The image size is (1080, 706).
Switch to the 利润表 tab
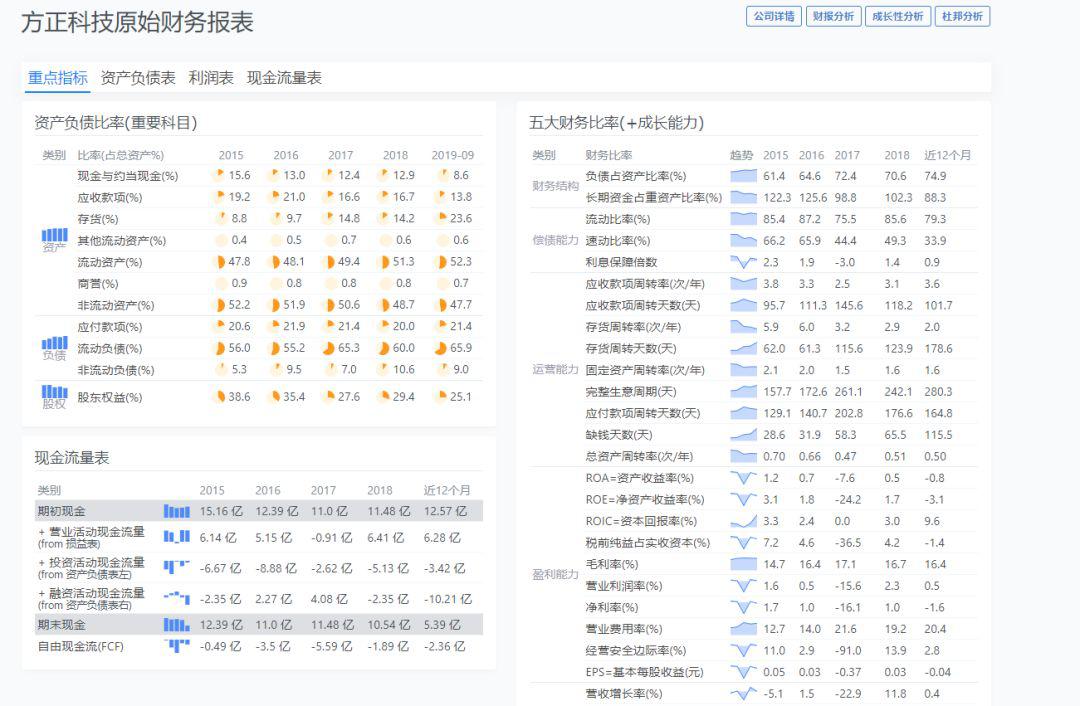211,78
